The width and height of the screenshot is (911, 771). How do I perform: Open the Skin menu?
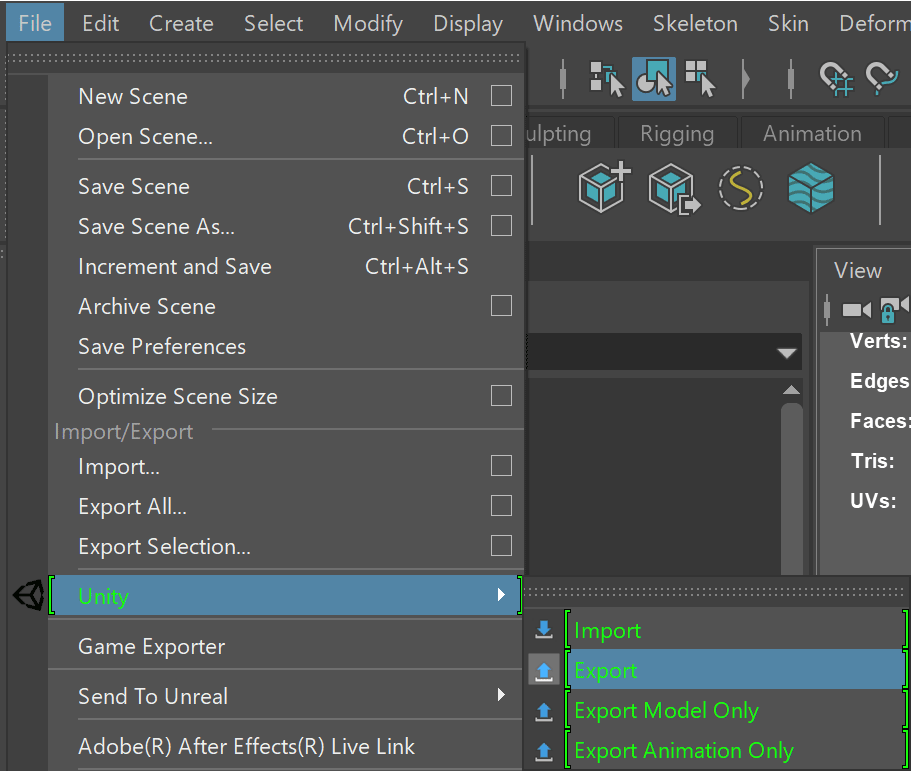(x=788, y=23)
